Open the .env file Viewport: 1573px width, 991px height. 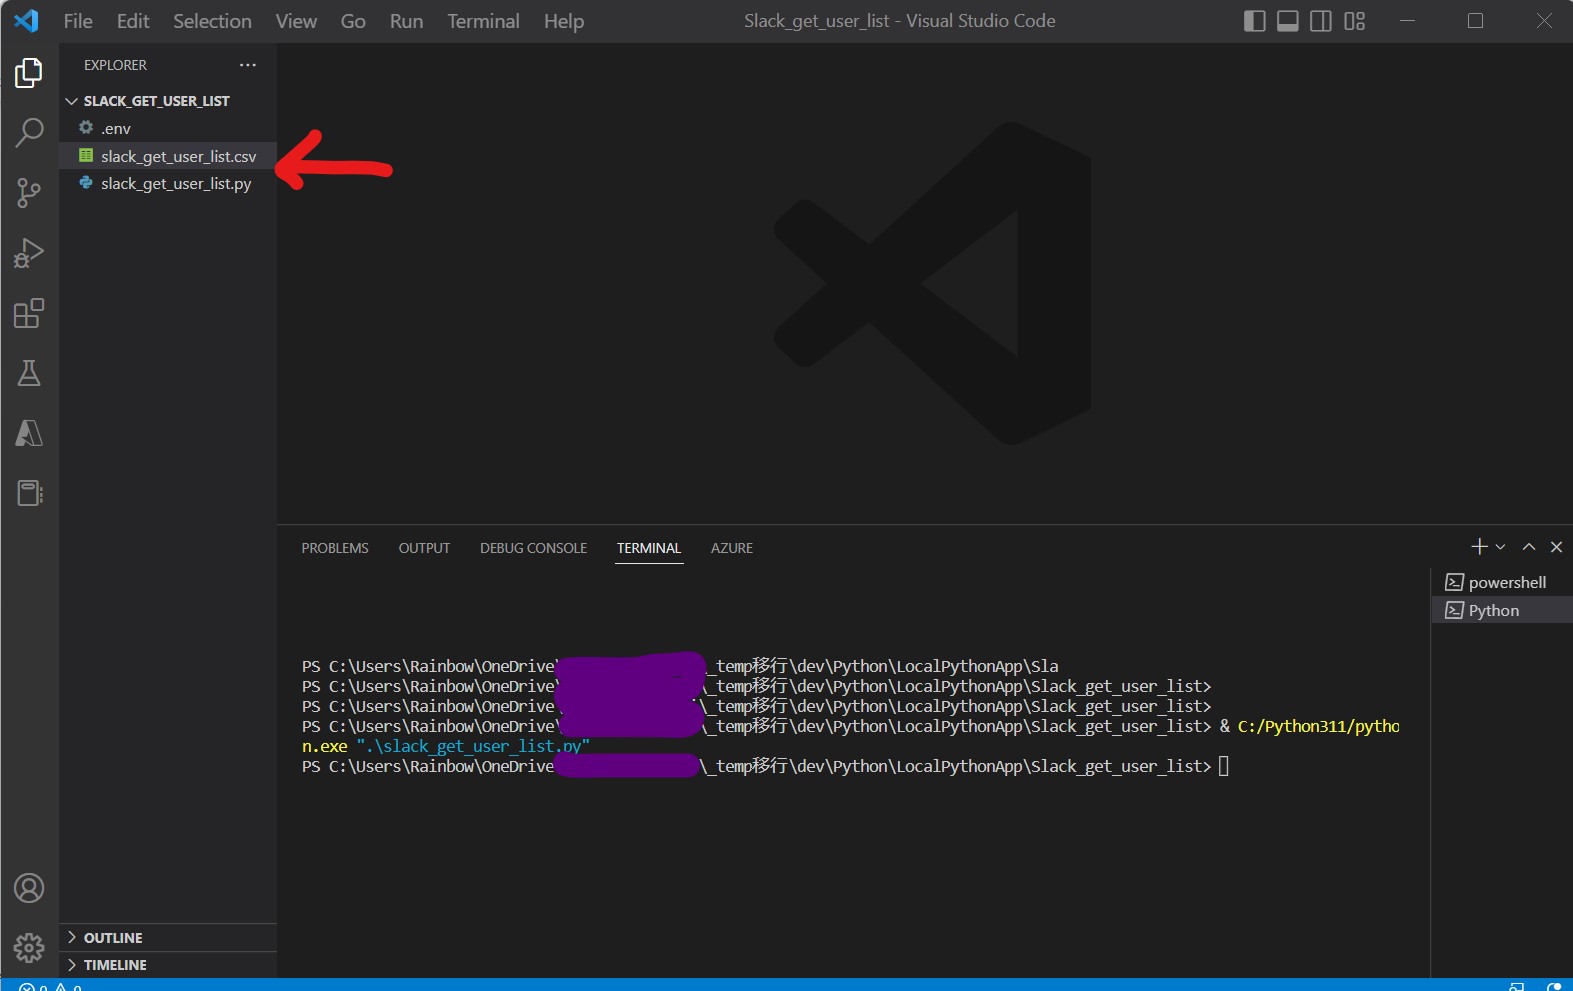point(168,128)
